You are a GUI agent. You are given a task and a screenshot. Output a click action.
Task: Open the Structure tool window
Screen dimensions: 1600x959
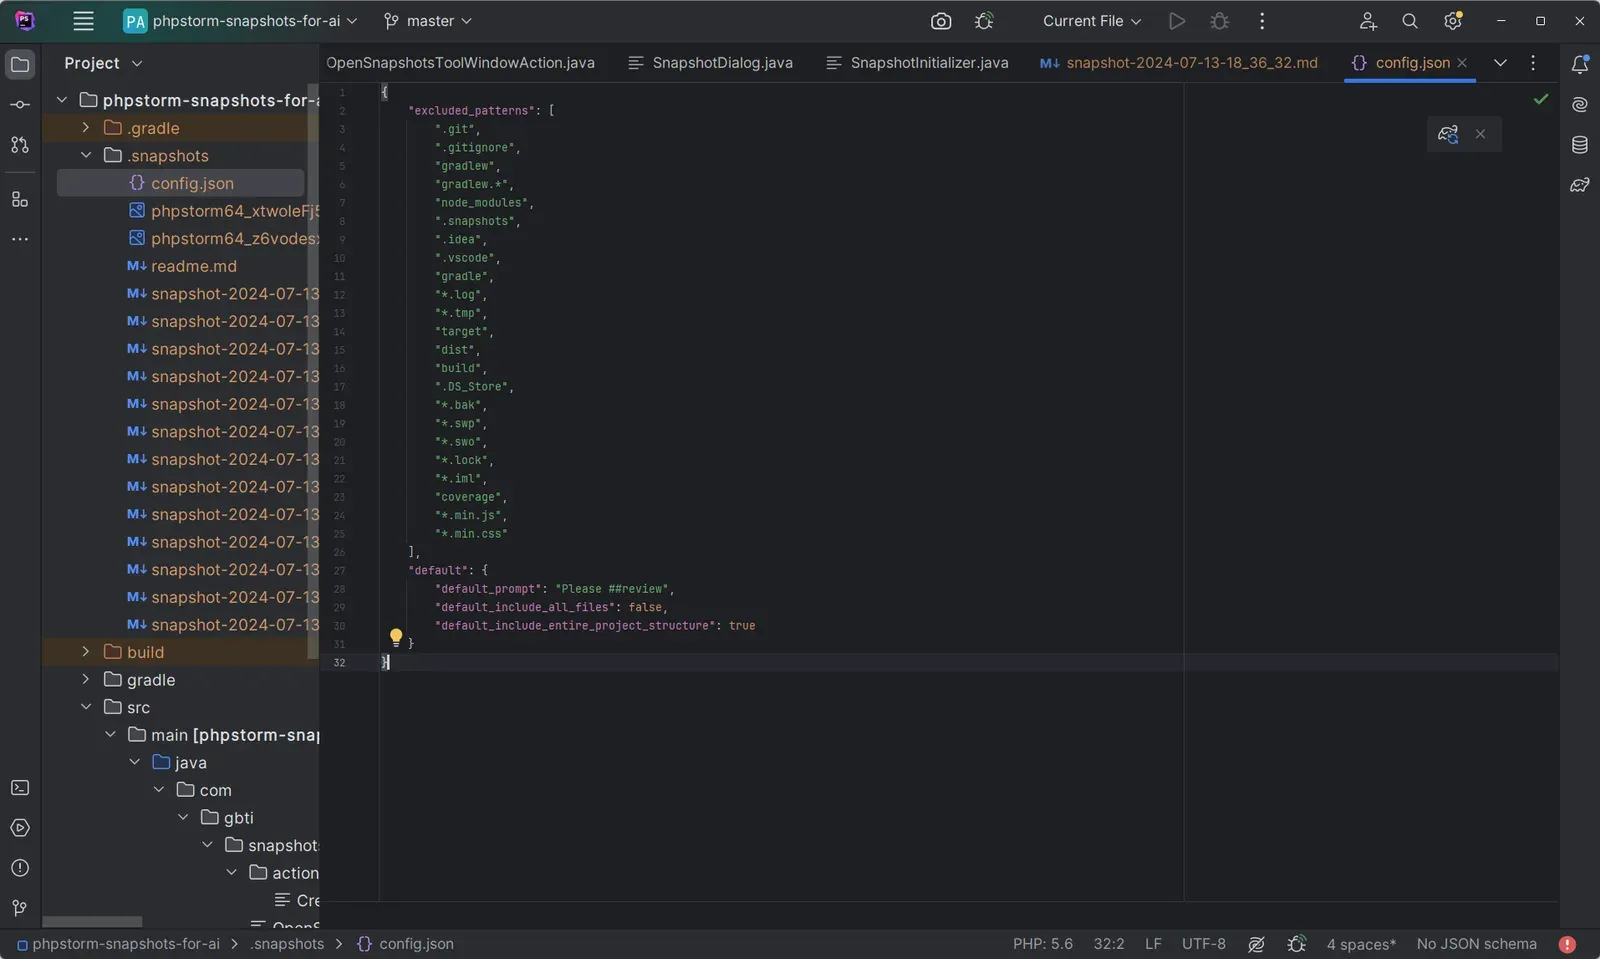click(x=20, y=200)
